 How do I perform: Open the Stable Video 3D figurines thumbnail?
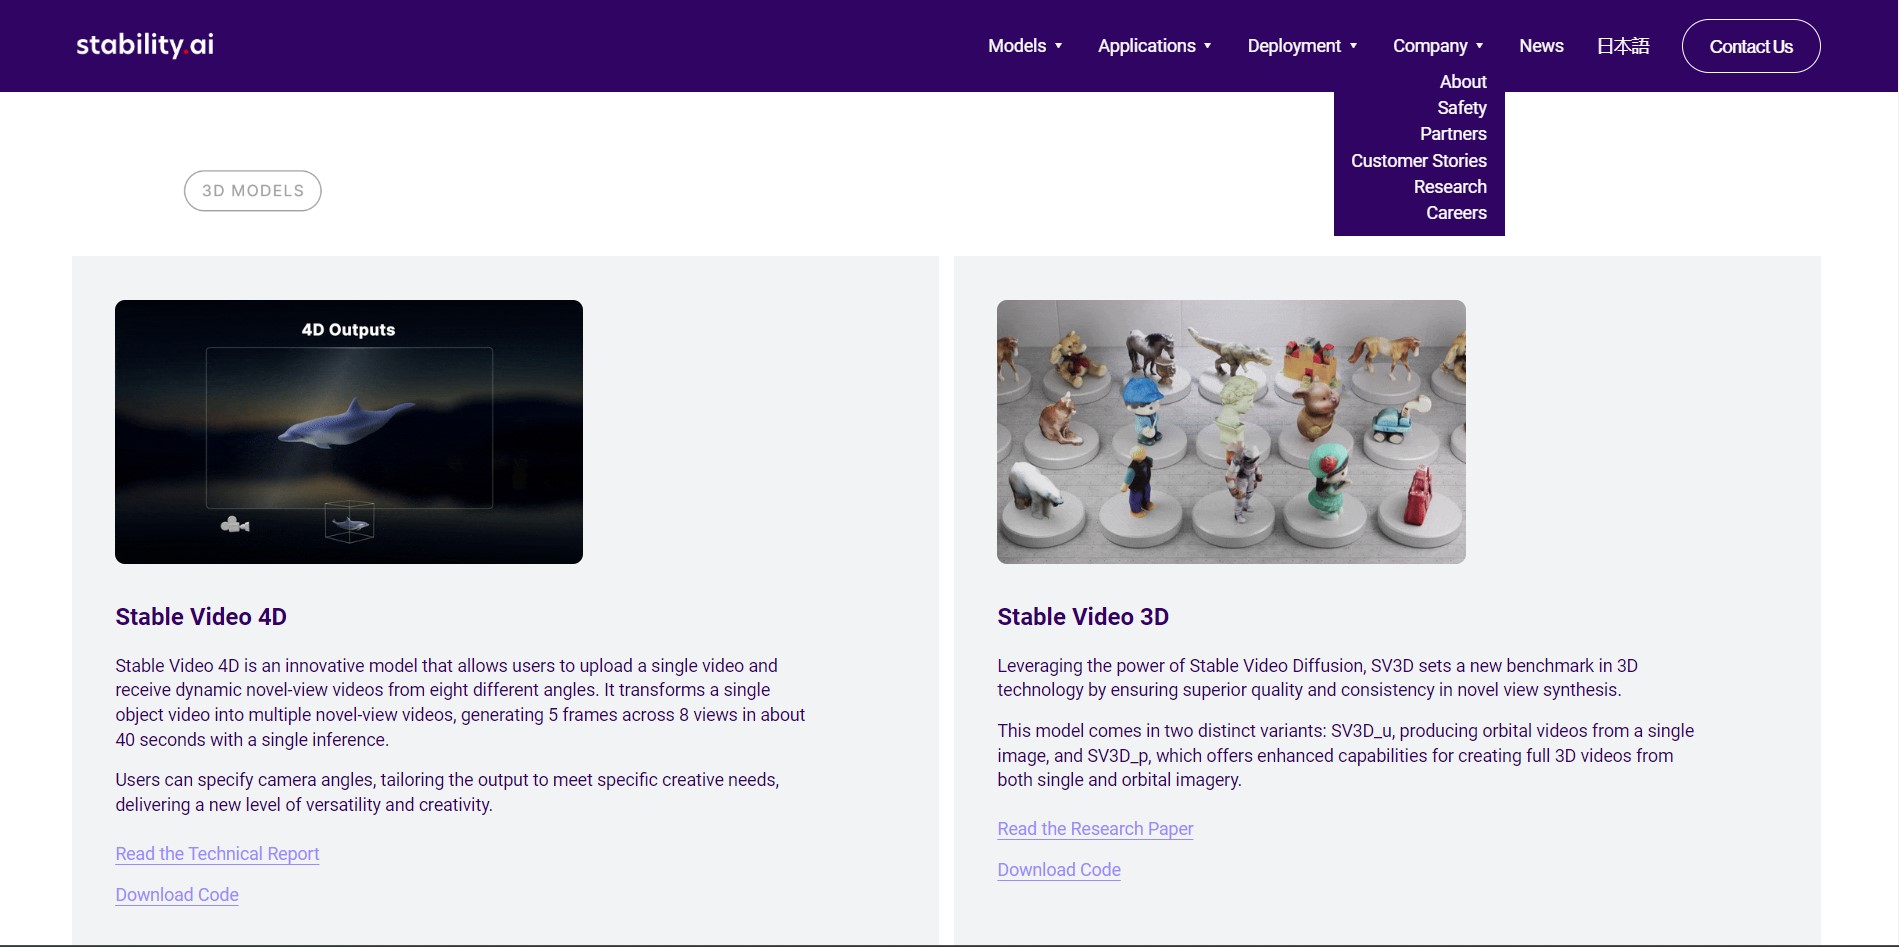(1231, 432)
